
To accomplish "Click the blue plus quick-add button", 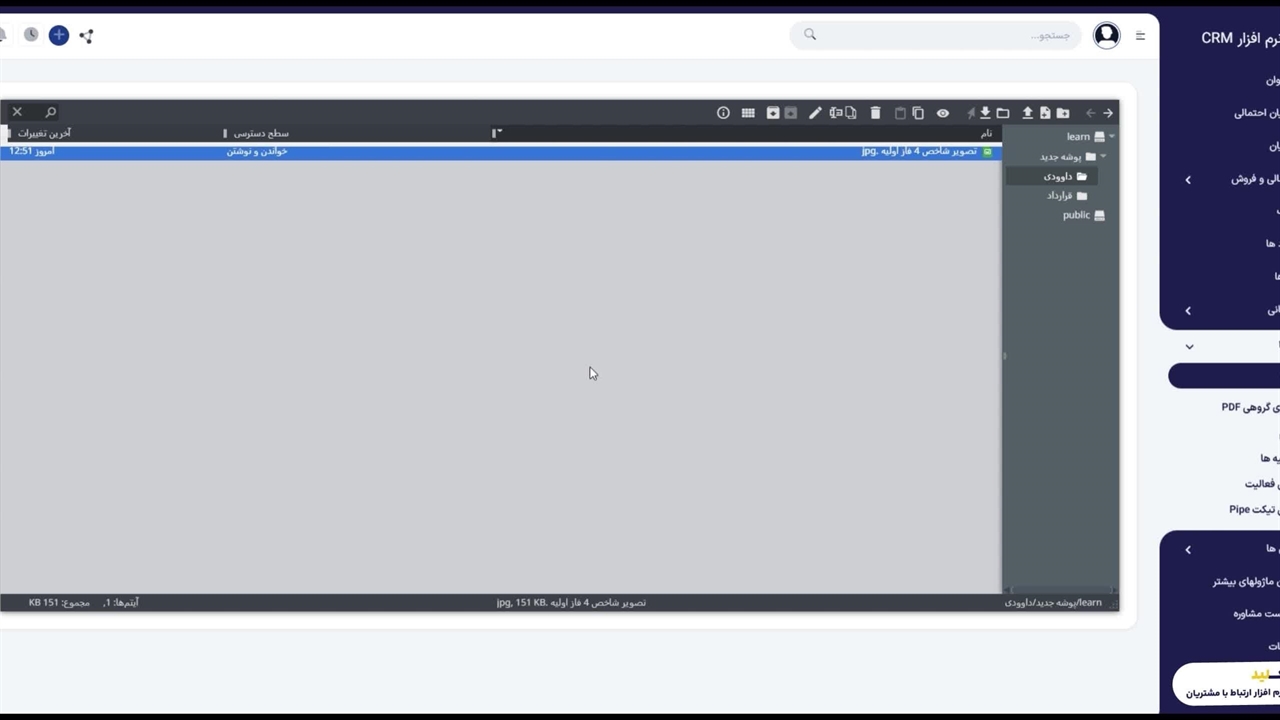I will point(59,35).
